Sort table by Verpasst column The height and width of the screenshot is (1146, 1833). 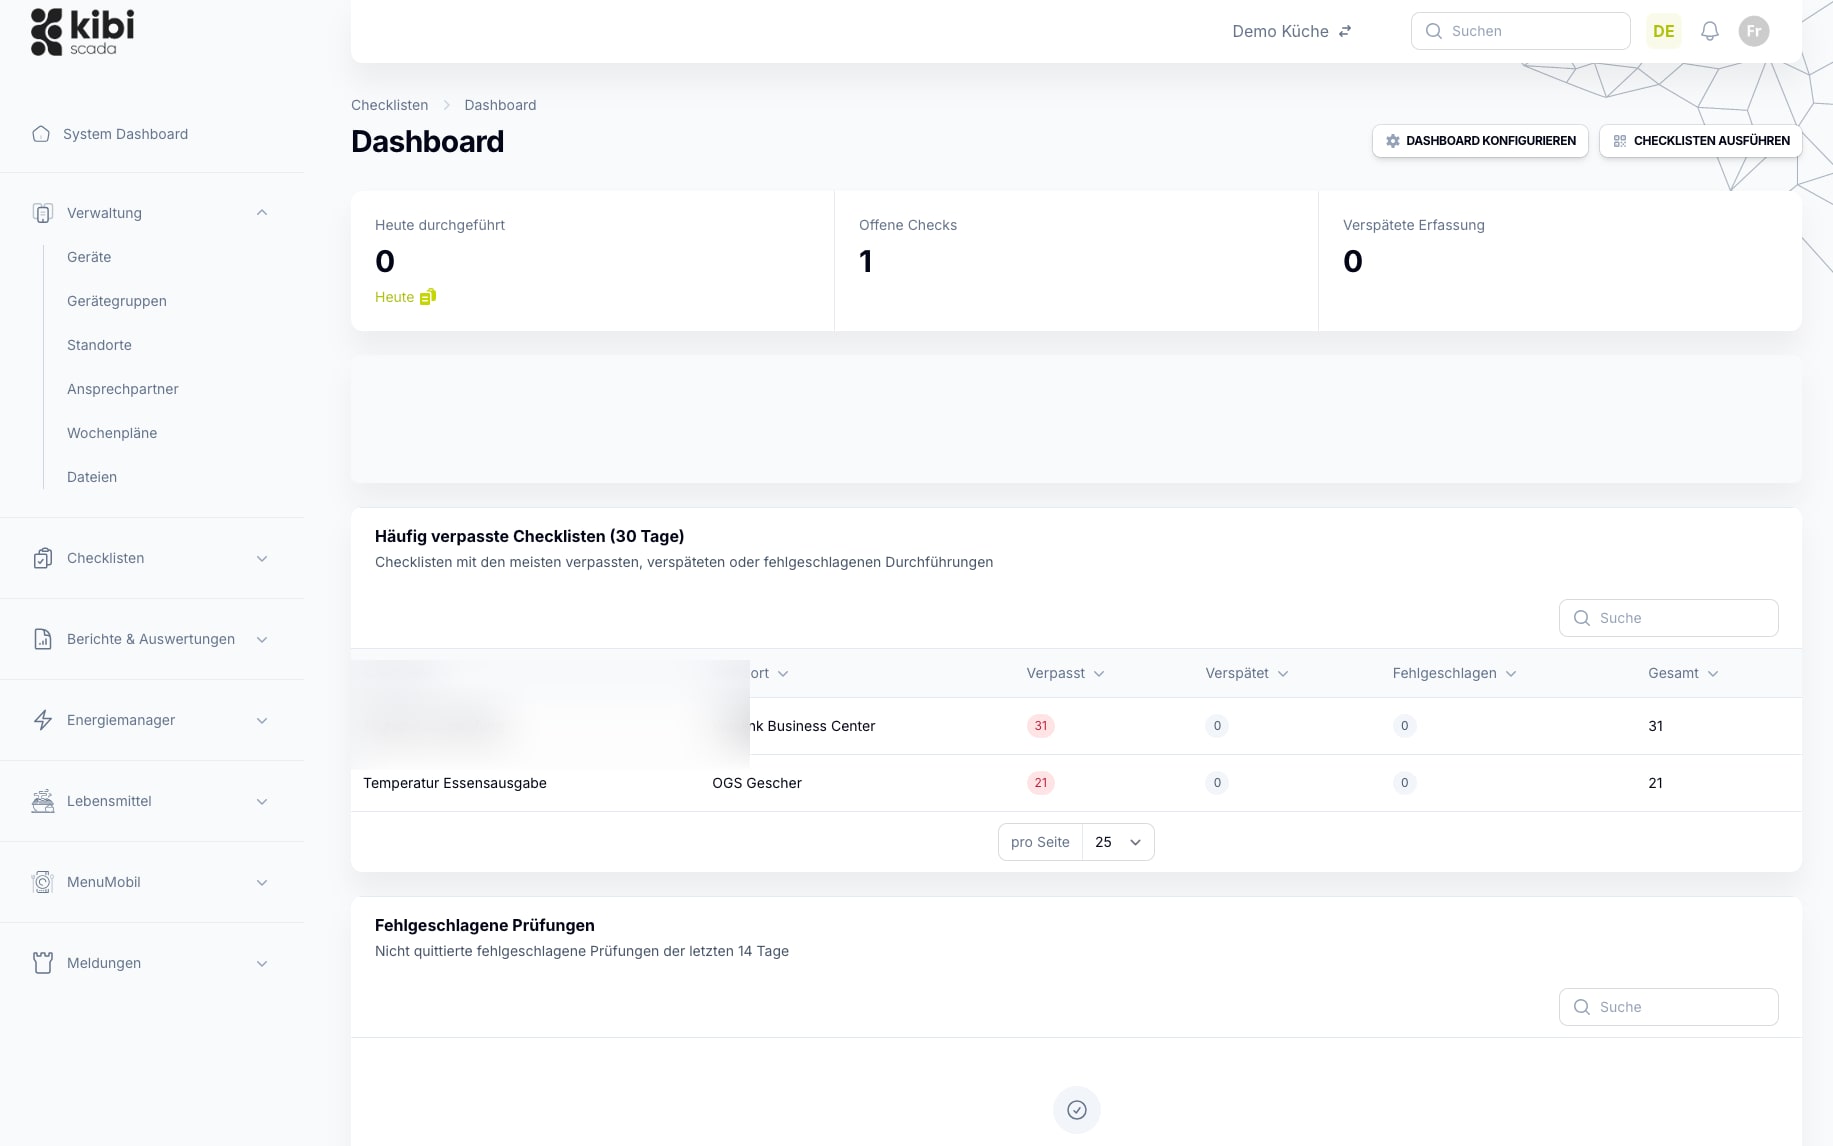[1065, 673]
